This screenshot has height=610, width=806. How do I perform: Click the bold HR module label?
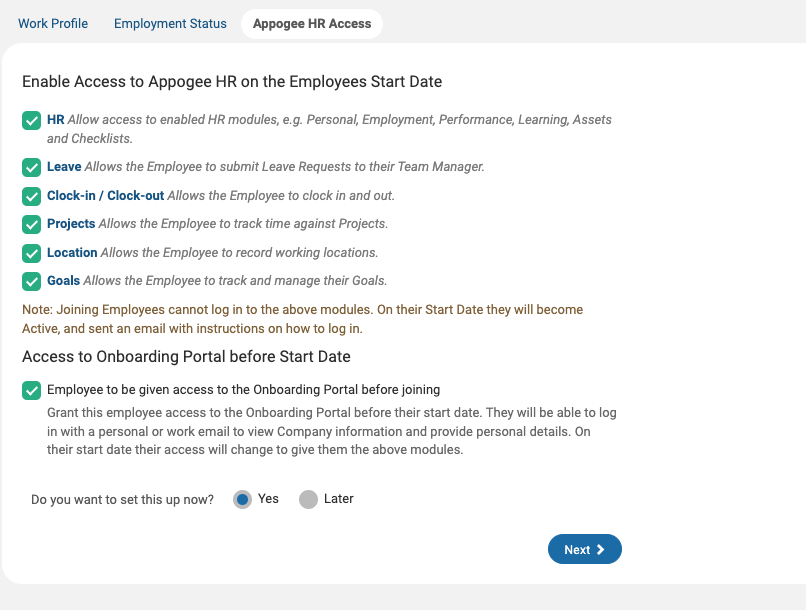click(x=55, y=119)
